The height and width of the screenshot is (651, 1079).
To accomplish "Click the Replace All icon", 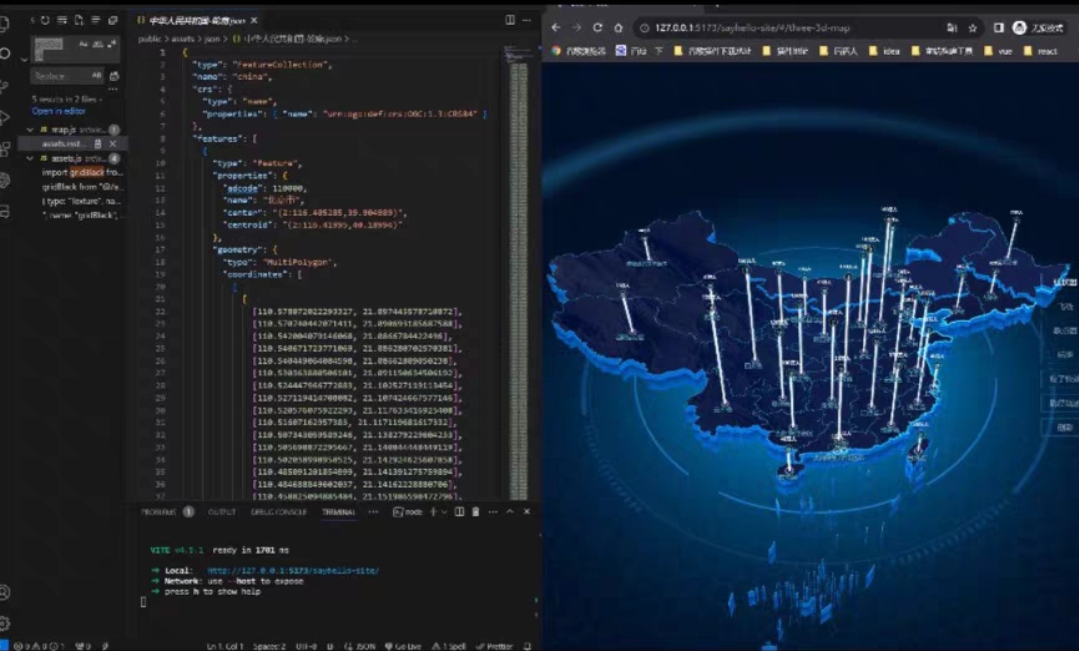I will [x=114, y=76].
